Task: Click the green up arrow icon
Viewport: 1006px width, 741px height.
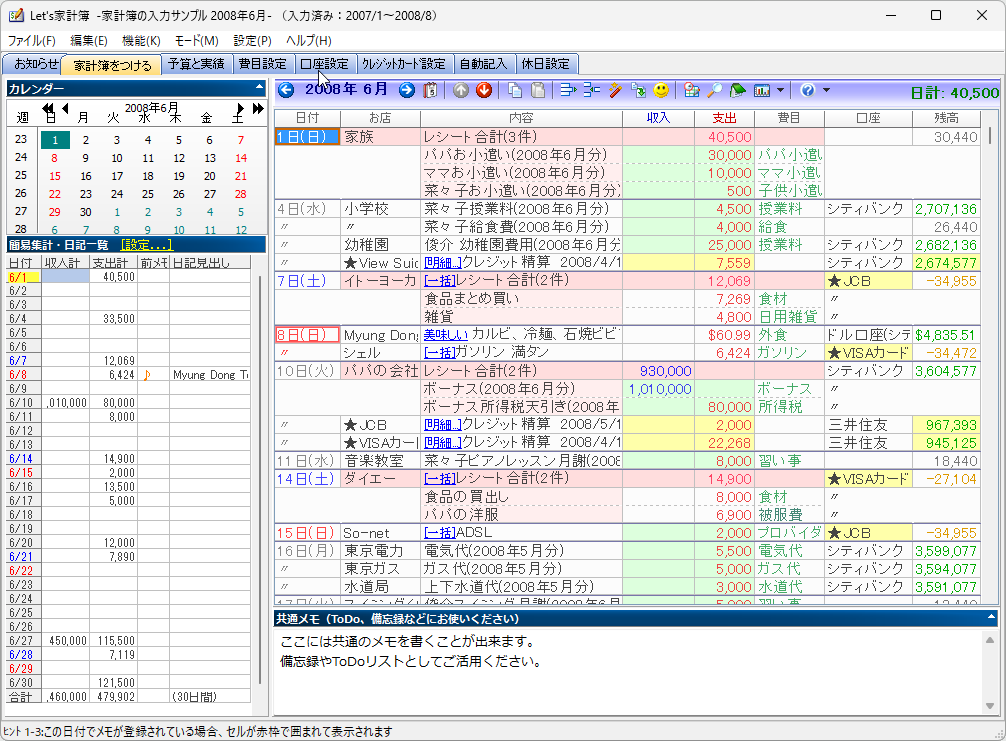Action: [x=459, y=91]
